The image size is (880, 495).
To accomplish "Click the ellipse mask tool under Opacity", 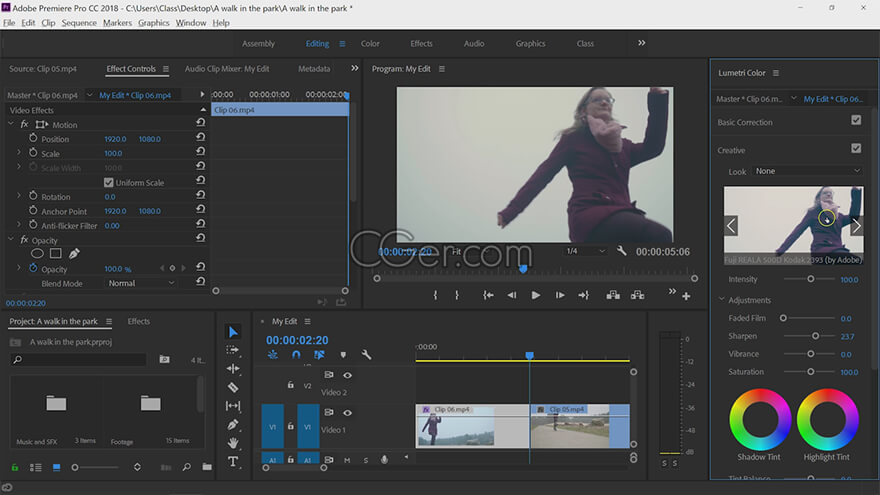I will coord(37,254).
